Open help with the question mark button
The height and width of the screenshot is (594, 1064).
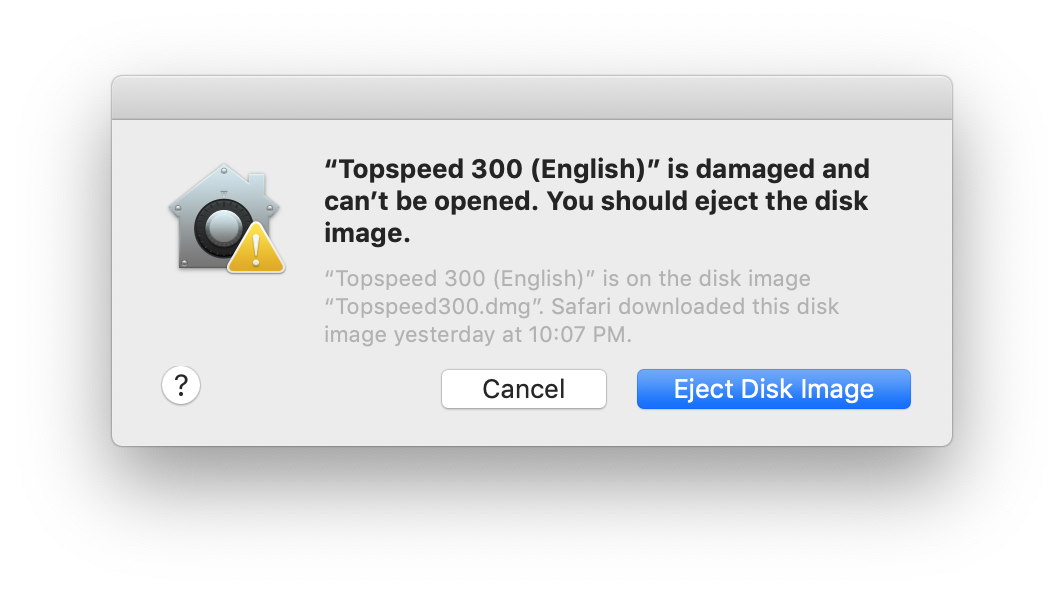click(x=181, y=385)
